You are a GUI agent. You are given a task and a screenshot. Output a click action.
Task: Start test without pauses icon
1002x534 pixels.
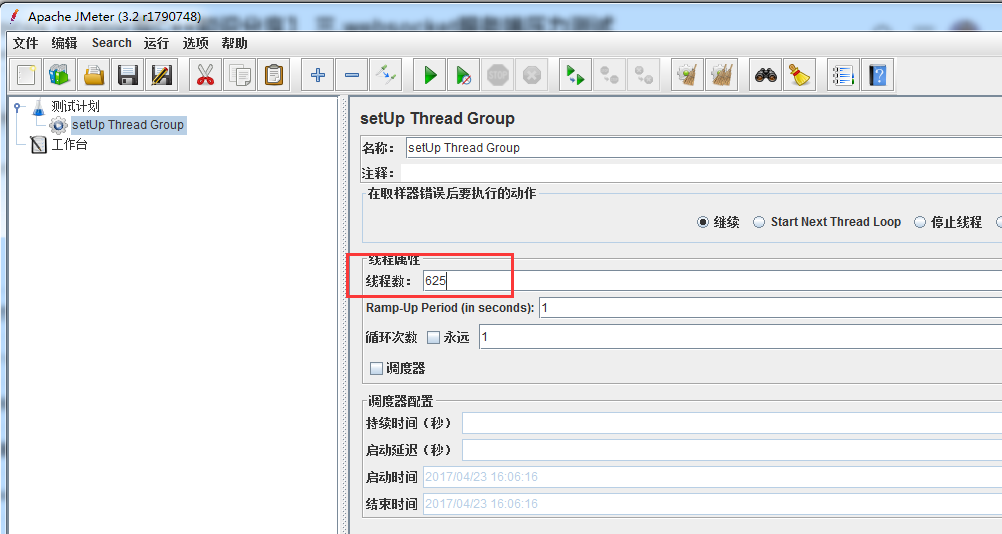(463, 75)
